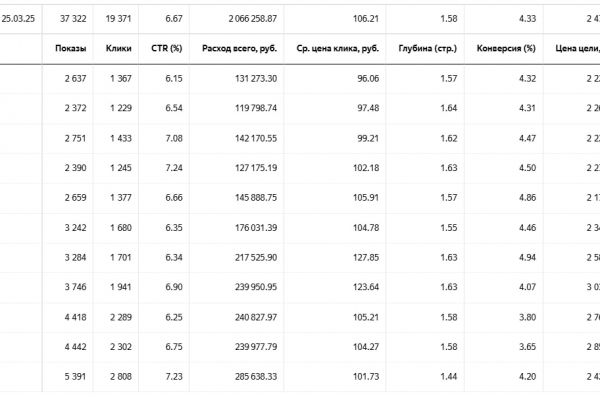Select the spend cell 285 638.33

click(251, 380)
